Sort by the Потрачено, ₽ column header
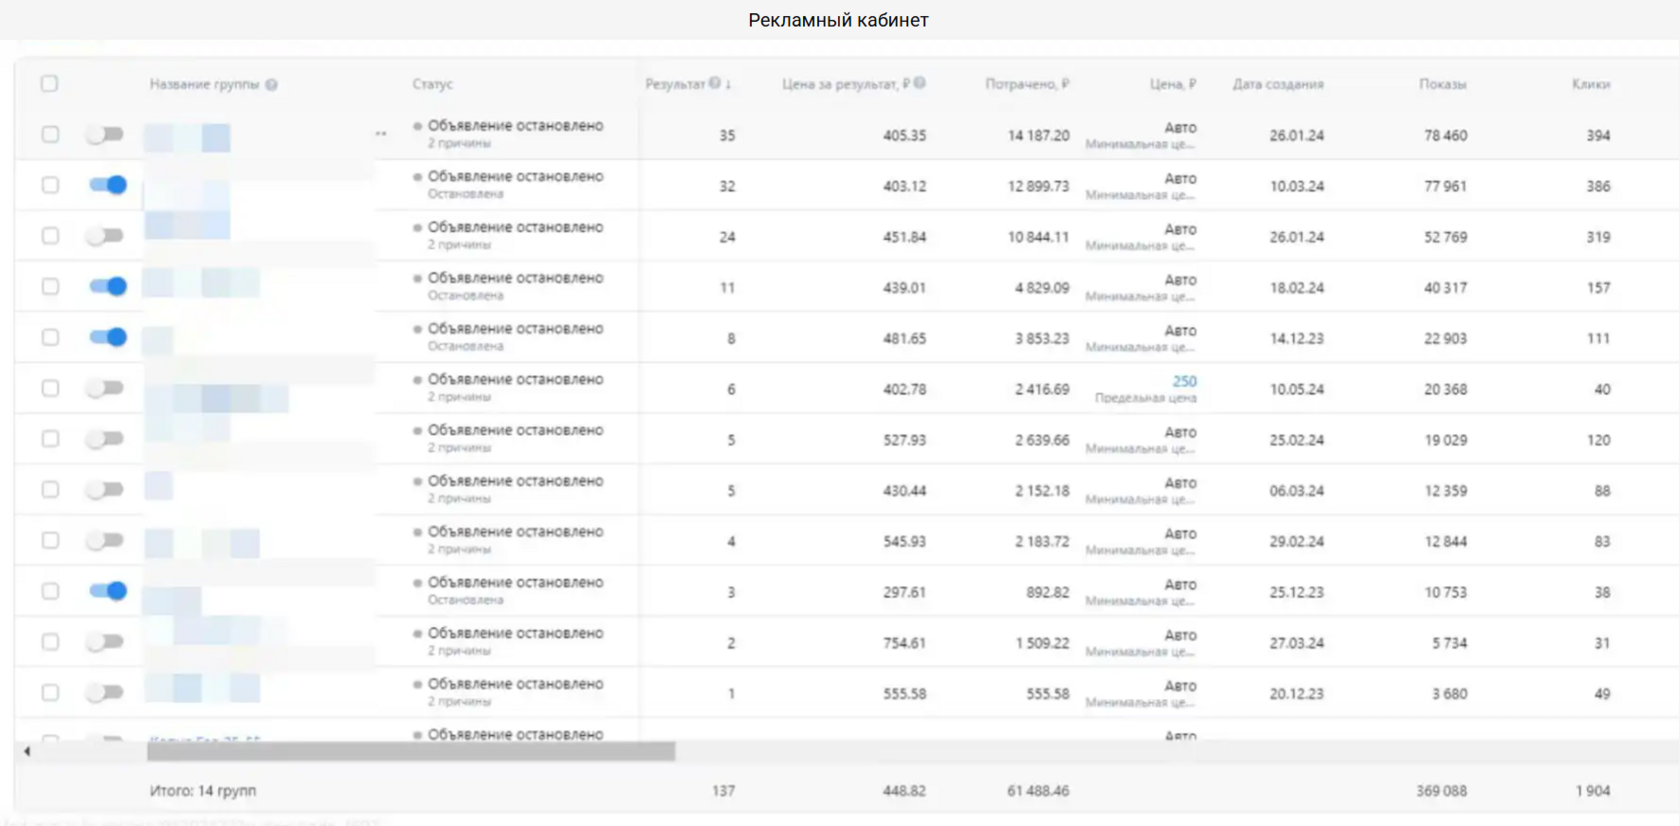Viewport: 1680px width, 826px height. (x=1027, y=84)
